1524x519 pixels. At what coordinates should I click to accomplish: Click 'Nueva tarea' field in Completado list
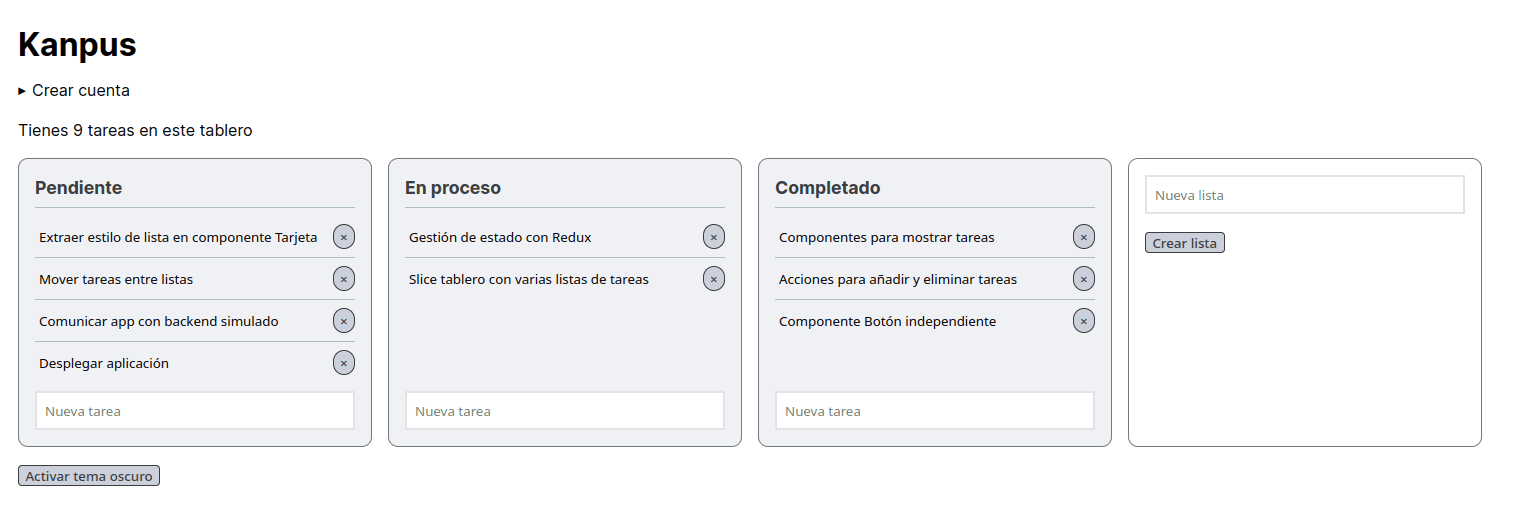[935, 411]
